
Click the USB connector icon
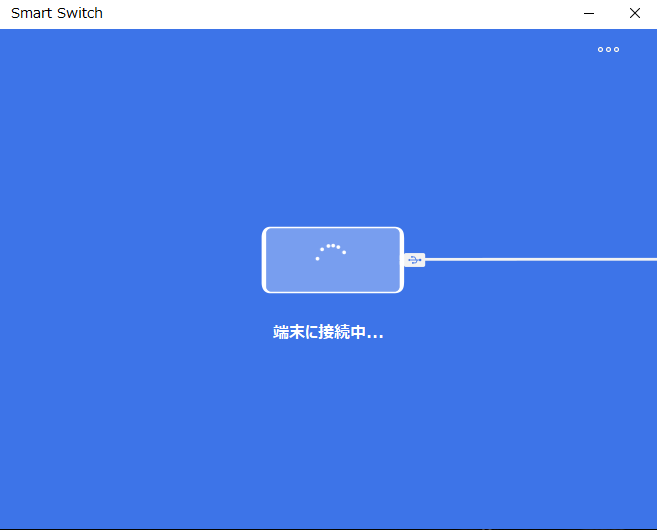(414, 260)
